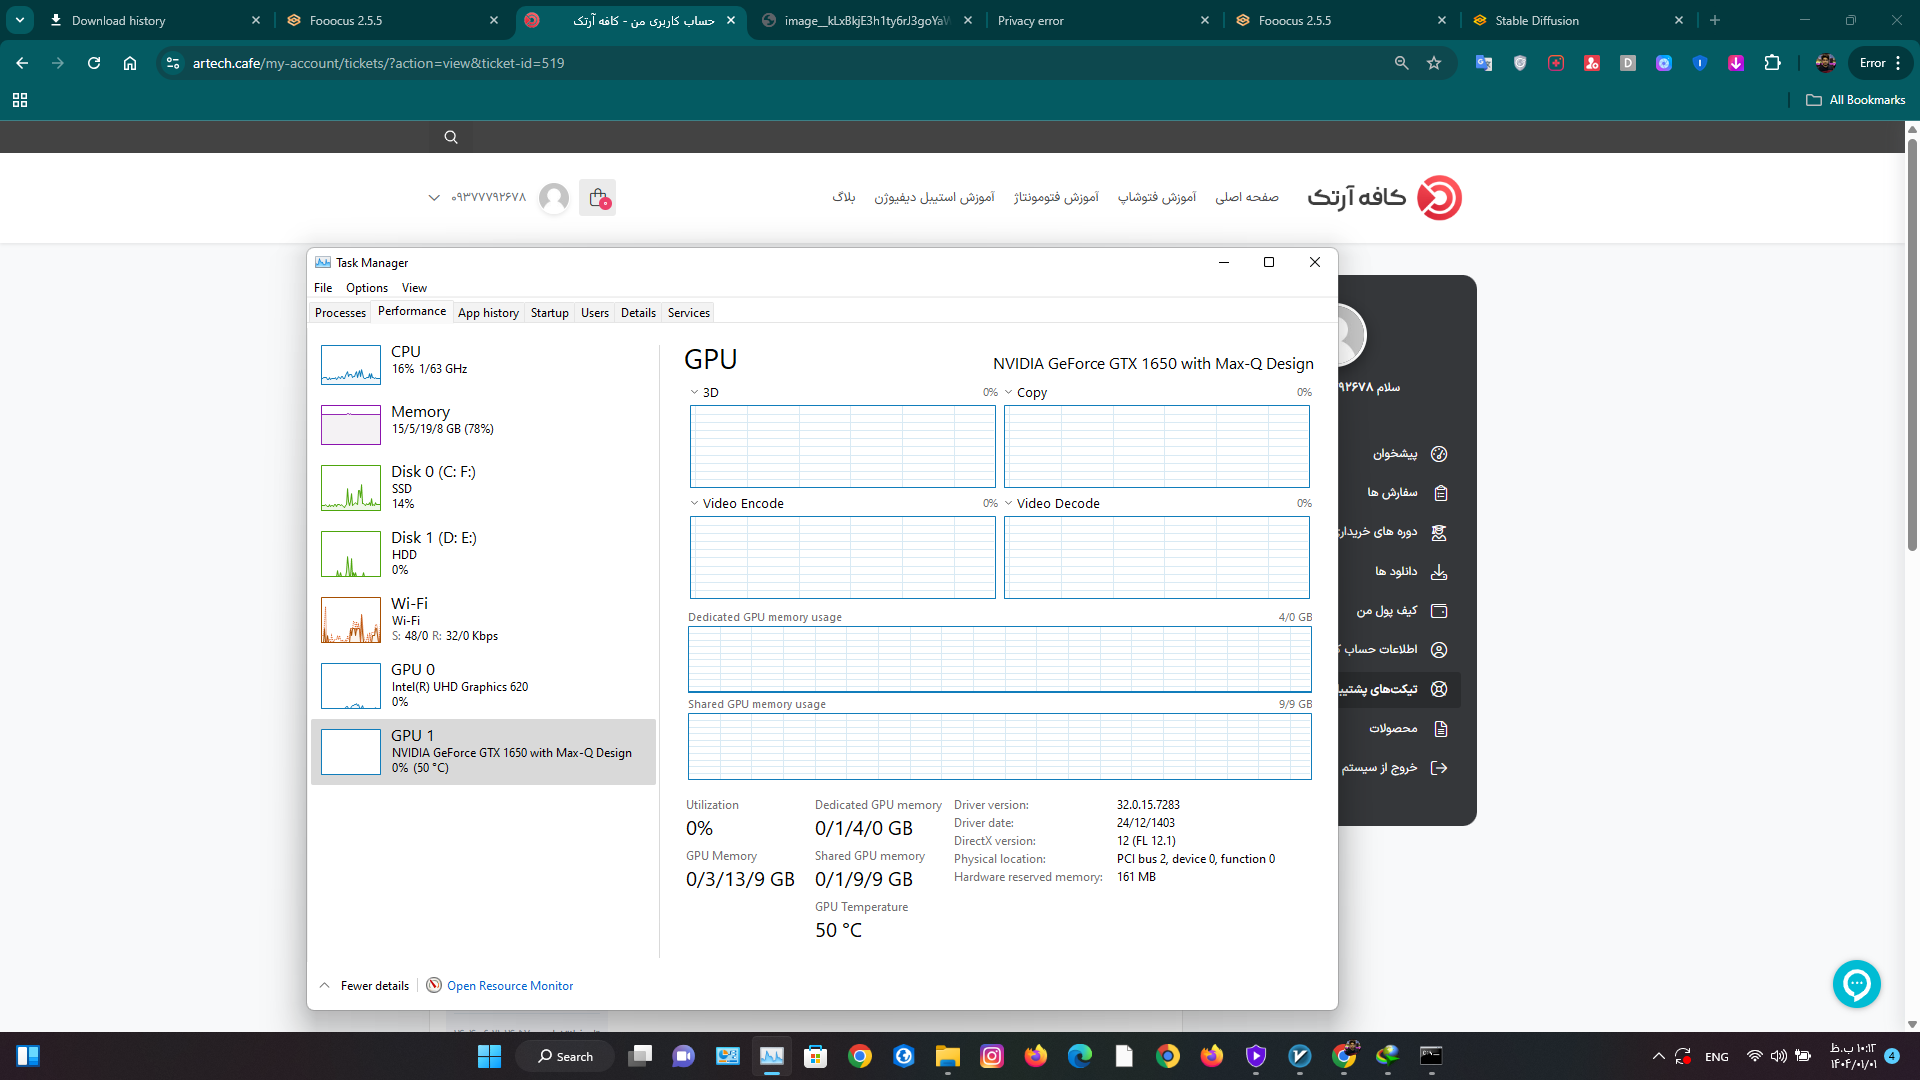Click the reload page button
The image size is (1920, 1080).
pos(94,63)
